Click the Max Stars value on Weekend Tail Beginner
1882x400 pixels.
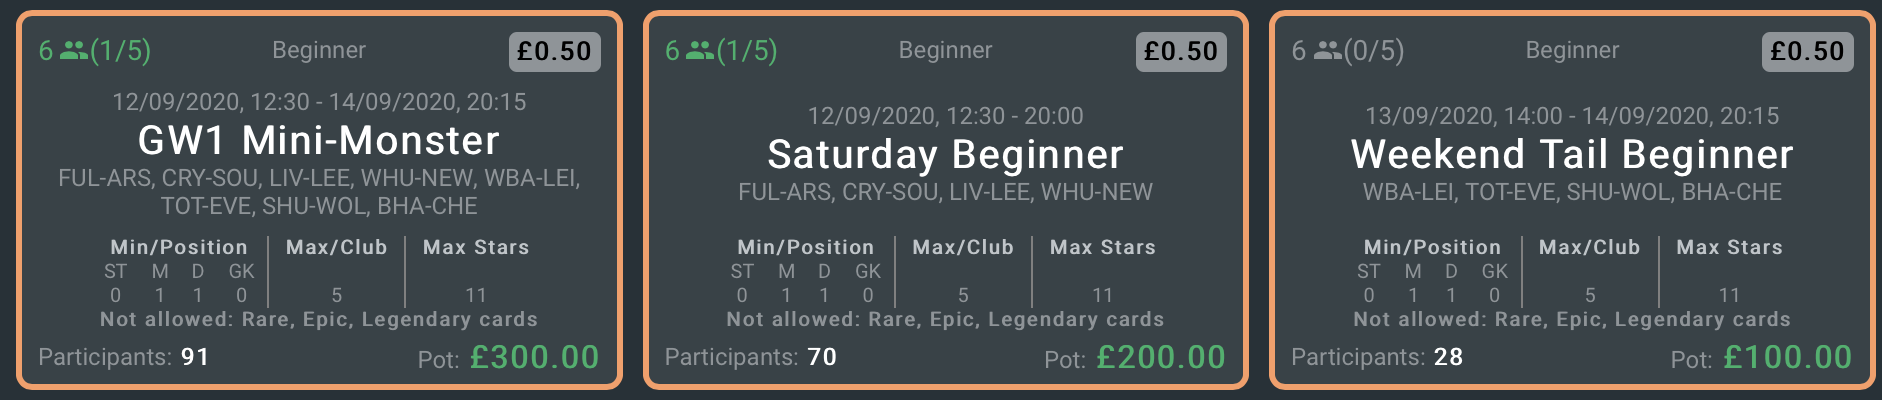coord(1729,295)
